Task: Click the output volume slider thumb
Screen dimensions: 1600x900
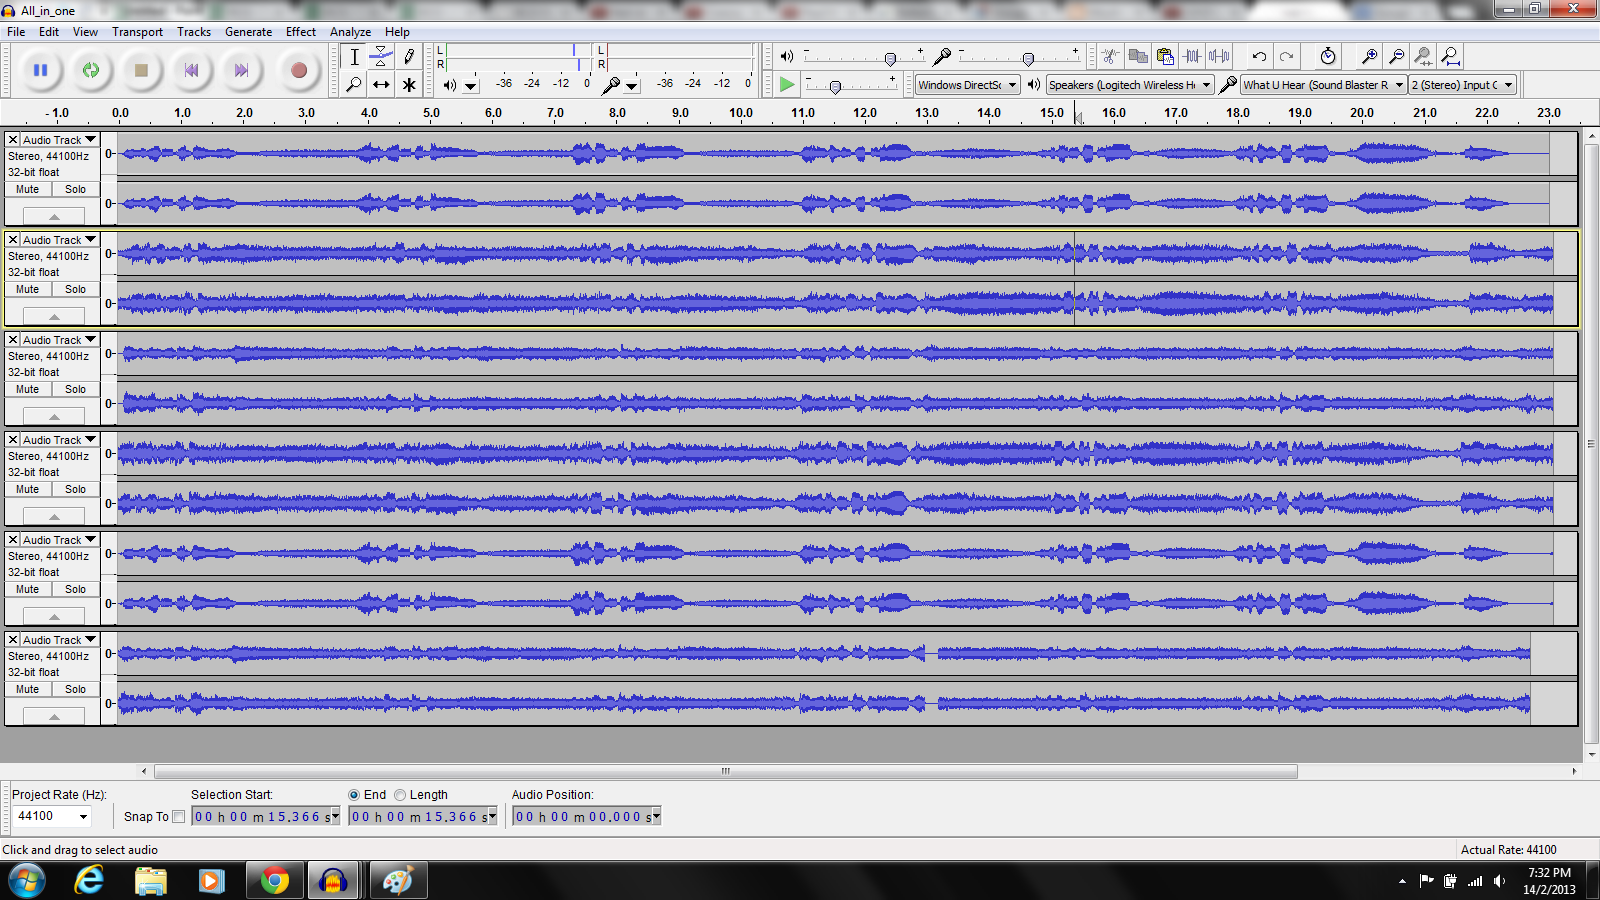Action: (x=890, y=59)
